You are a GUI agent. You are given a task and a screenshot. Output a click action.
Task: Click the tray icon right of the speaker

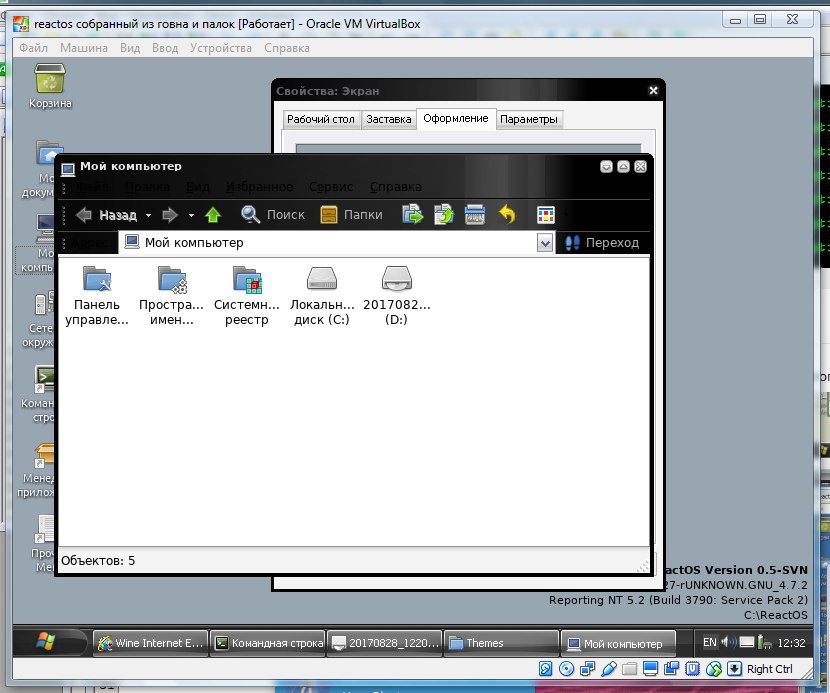[x=747, y=643]
